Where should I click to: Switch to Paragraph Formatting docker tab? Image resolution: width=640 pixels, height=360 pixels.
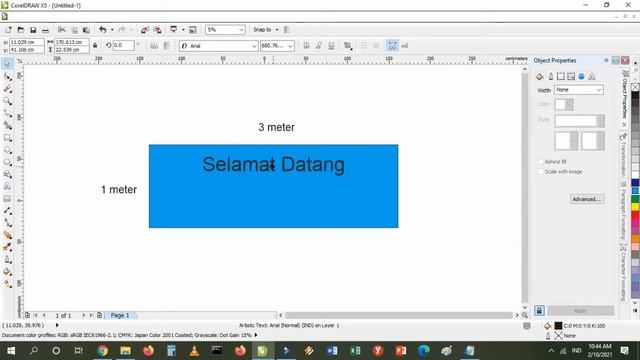[x=624, y=211]
